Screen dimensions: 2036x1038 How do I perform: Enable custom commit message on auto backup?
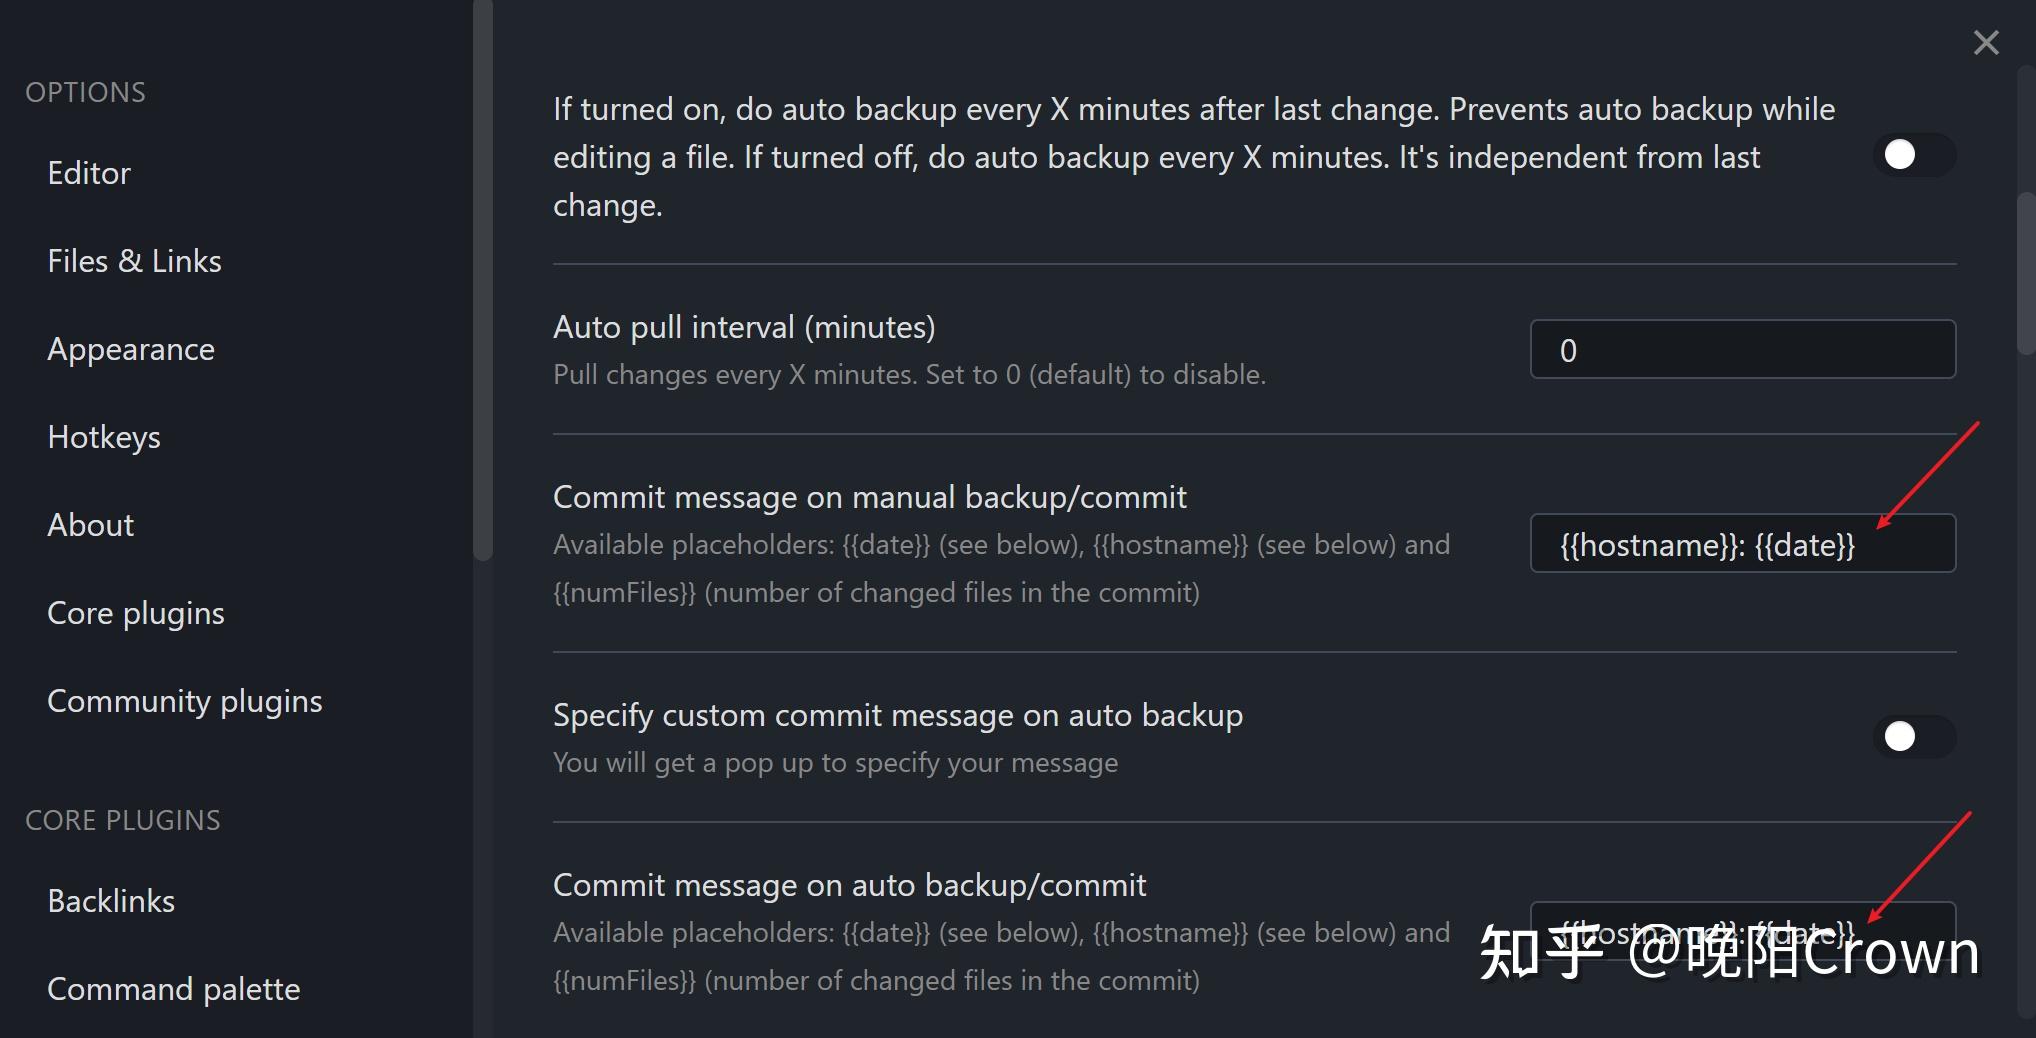click(1913, 737)
